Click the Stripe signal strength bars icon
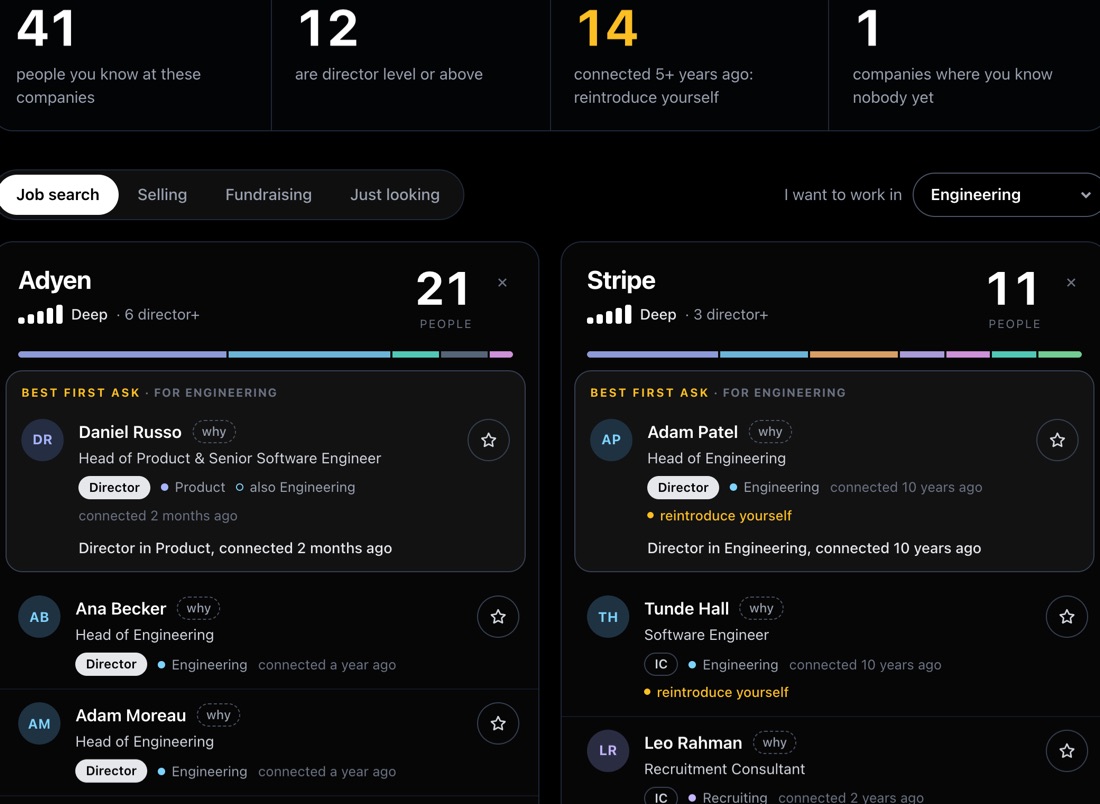Image resolution: width=1100 pixels, height=804 pixels. [x=610, y=314]
